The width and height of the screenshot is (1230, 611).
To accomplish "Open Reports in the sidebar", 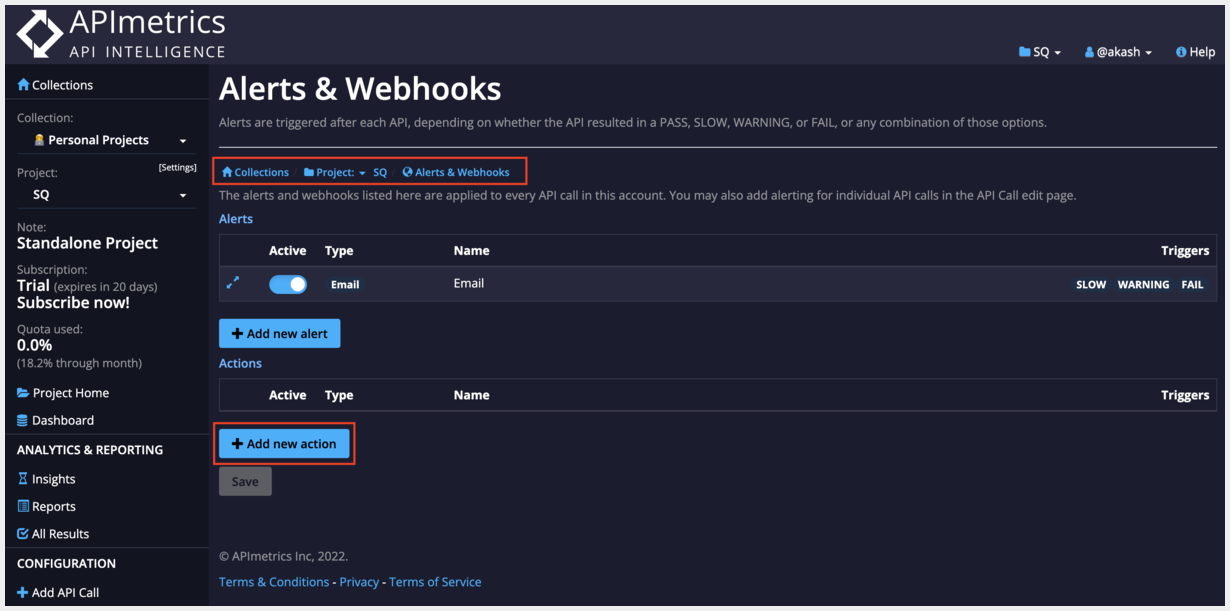I will (53, 506).
